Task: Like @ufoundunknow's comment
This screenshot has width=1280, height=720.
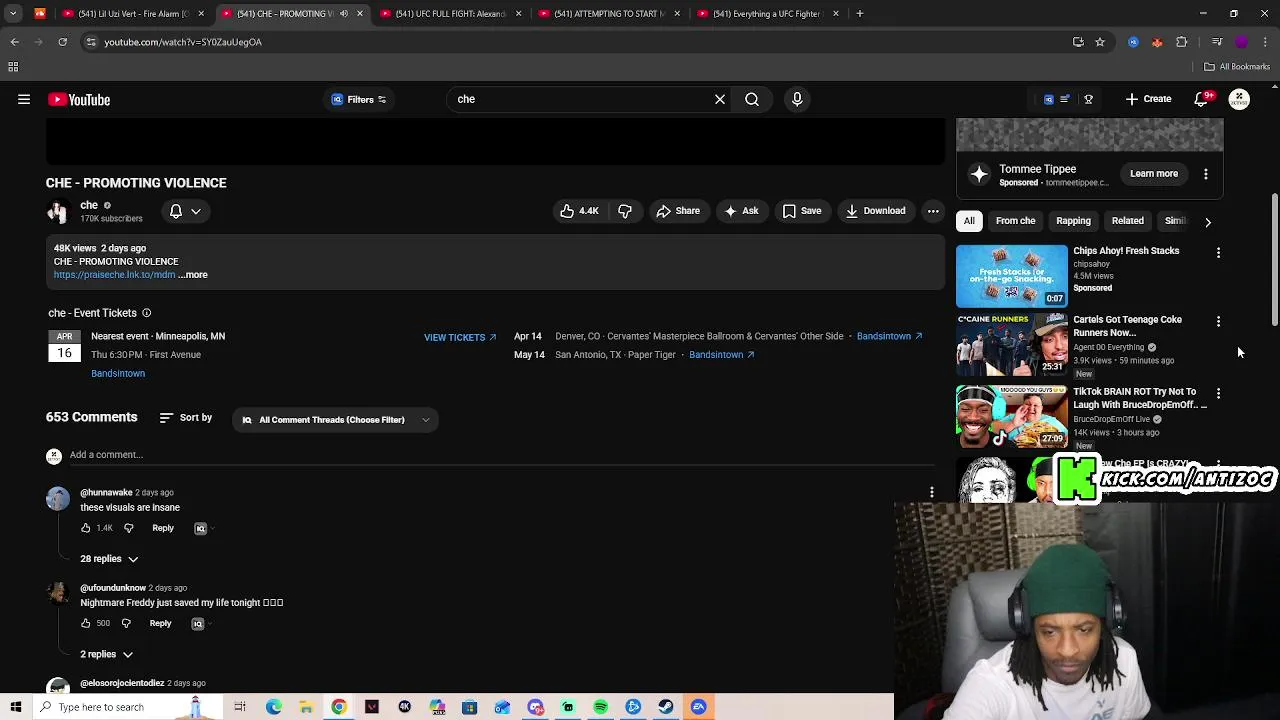Action: 86,623
